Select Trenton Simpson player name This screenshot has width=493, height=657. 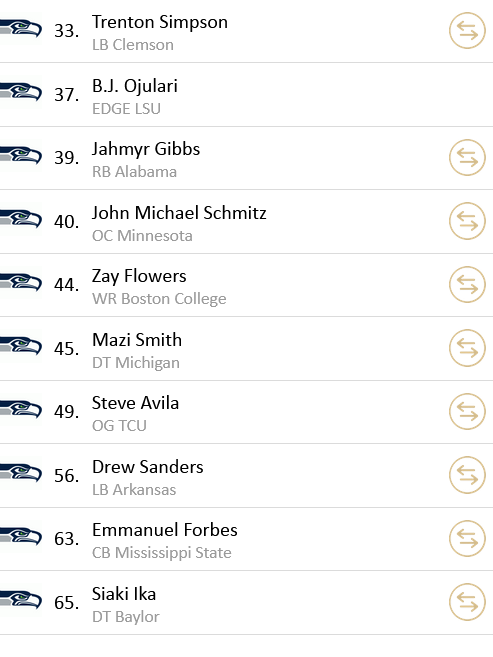(x=160, y=23)
